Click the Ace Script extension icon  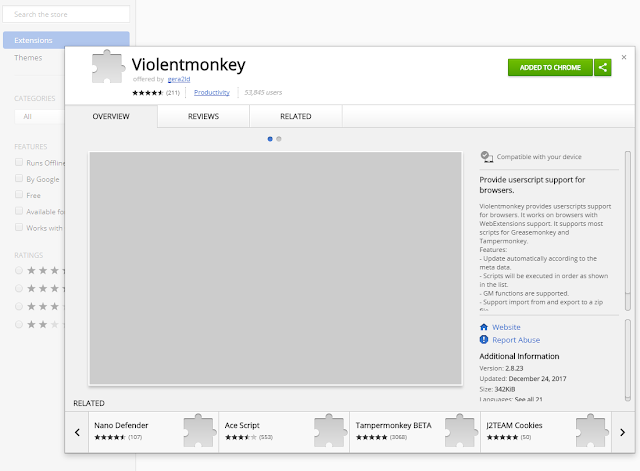point(329,431)
